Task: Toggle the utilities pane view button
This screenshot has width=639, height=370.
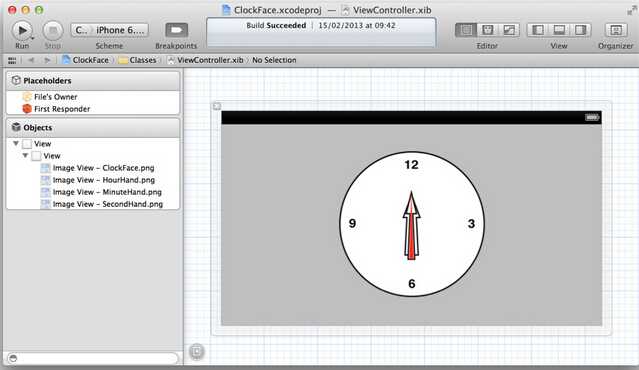Action: pos(580,30)
